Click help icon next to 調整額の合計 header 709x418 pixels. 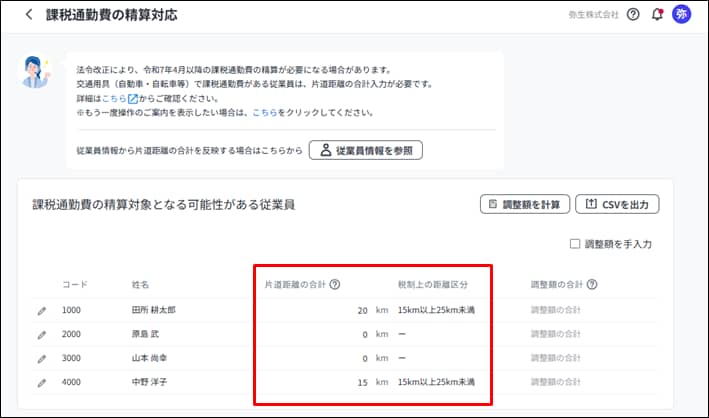pyautogui.click(x=593, y=285)
